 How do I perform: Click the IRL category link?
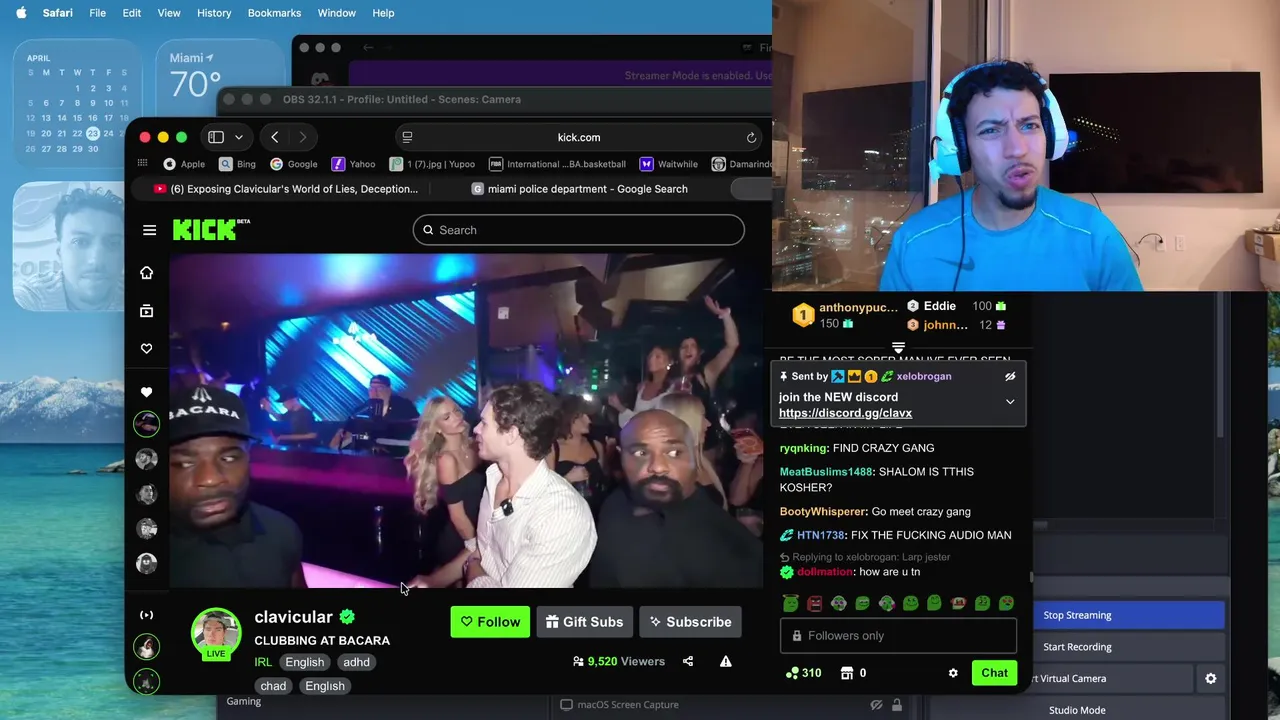click(263, 662)
